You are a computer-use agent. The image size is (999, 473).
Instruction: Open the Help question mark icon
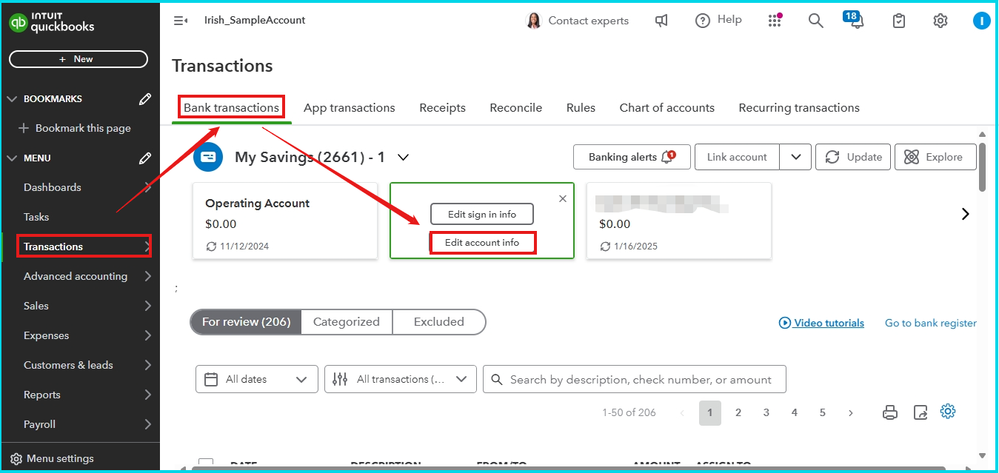(702, 21)
